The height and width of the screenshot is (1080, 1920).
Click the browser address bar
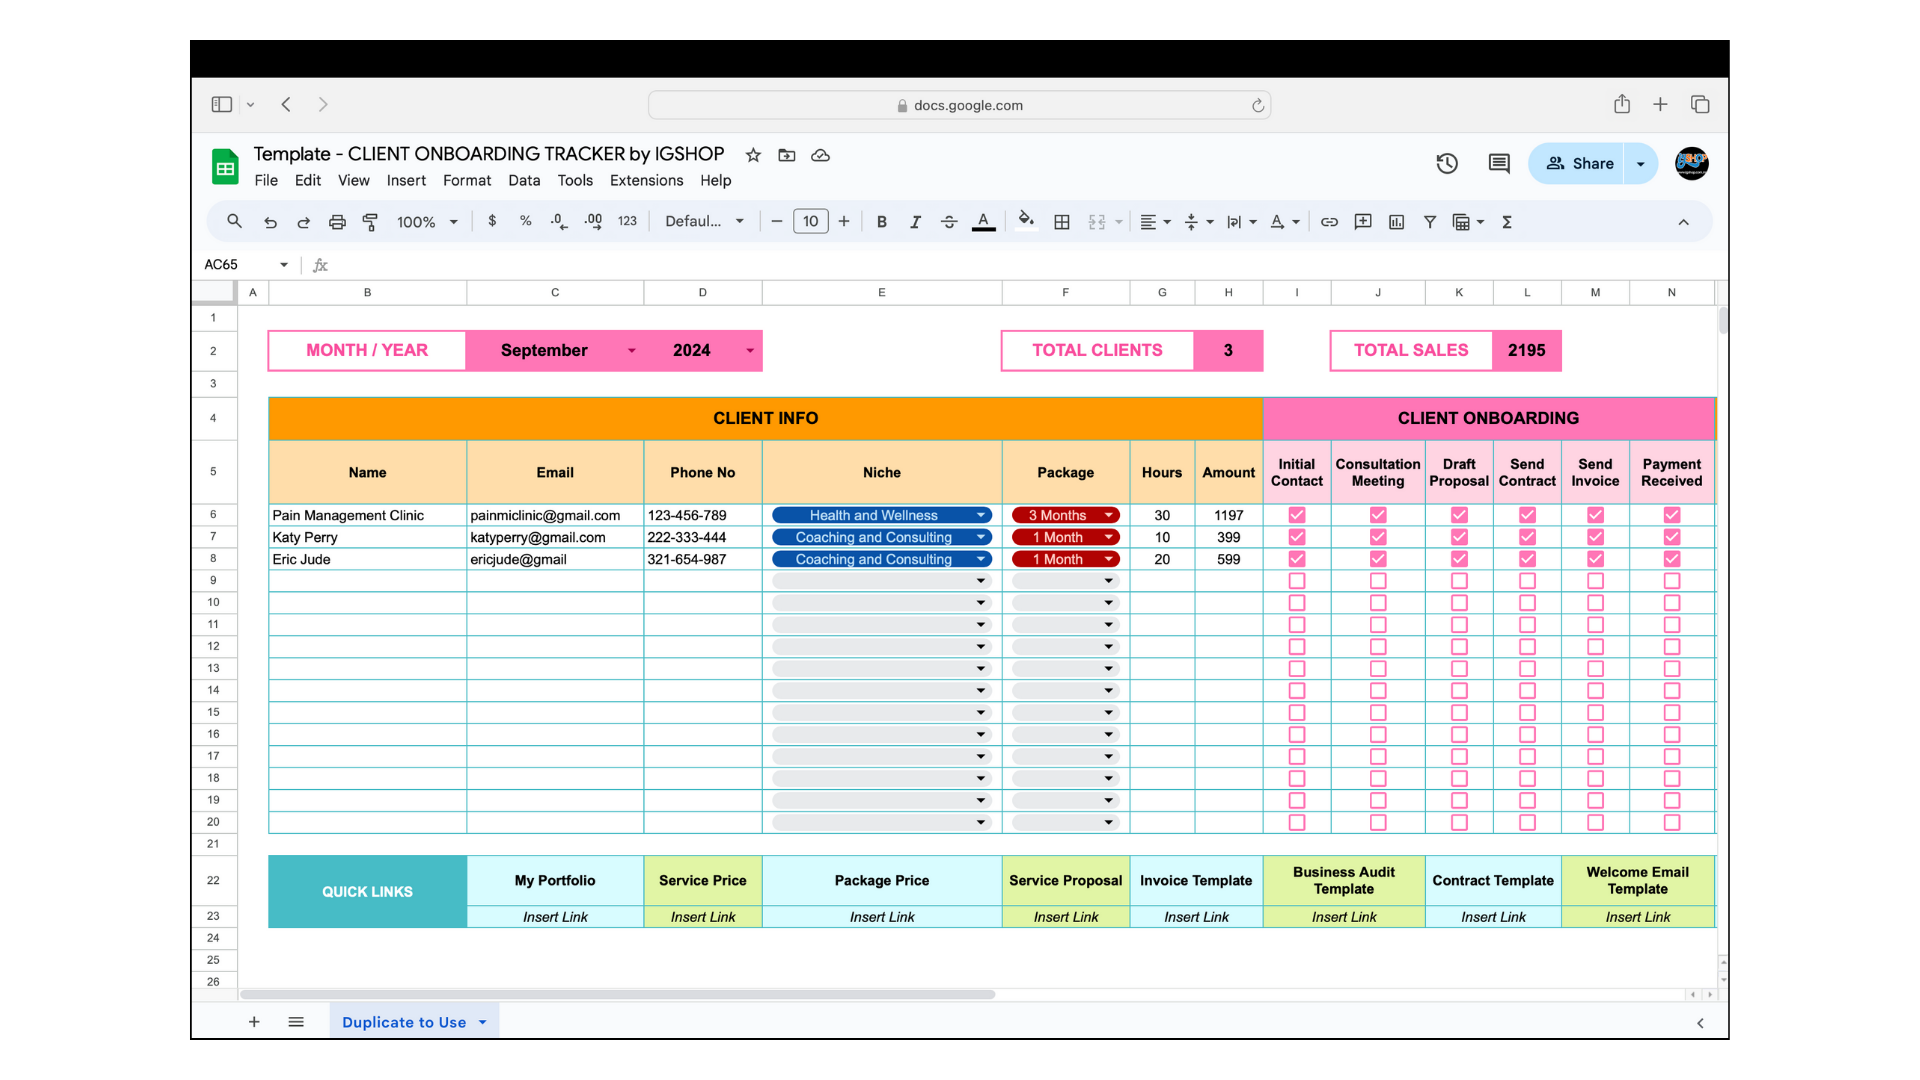click(959, 105)
